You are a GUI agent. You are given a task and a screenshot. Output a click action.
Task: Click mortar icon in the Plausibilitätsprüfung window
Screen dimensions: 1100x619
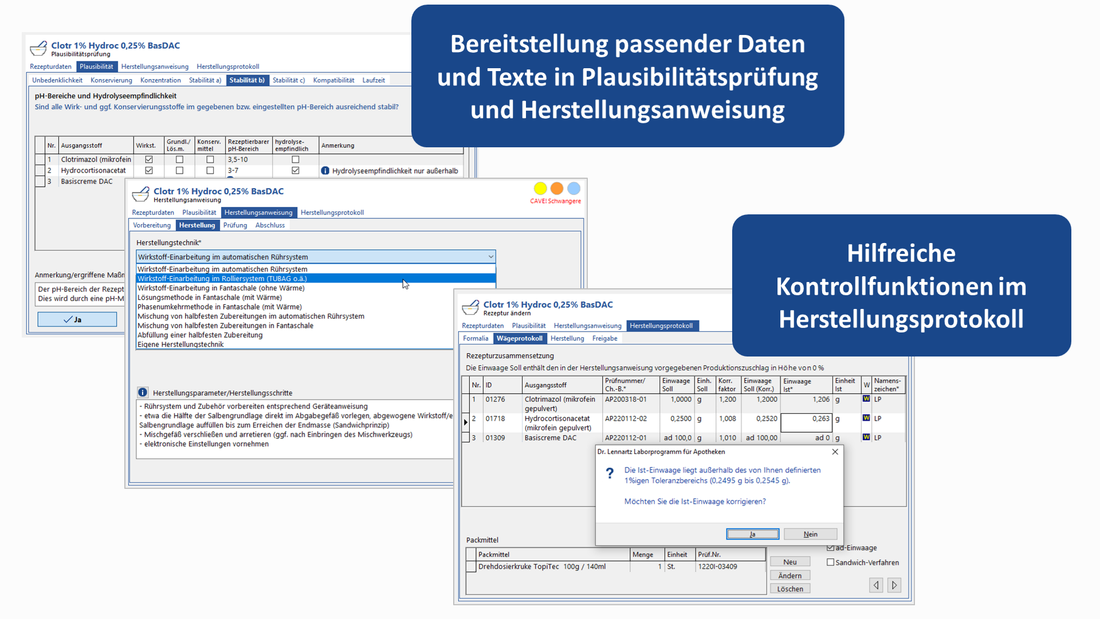pos(39,48)
